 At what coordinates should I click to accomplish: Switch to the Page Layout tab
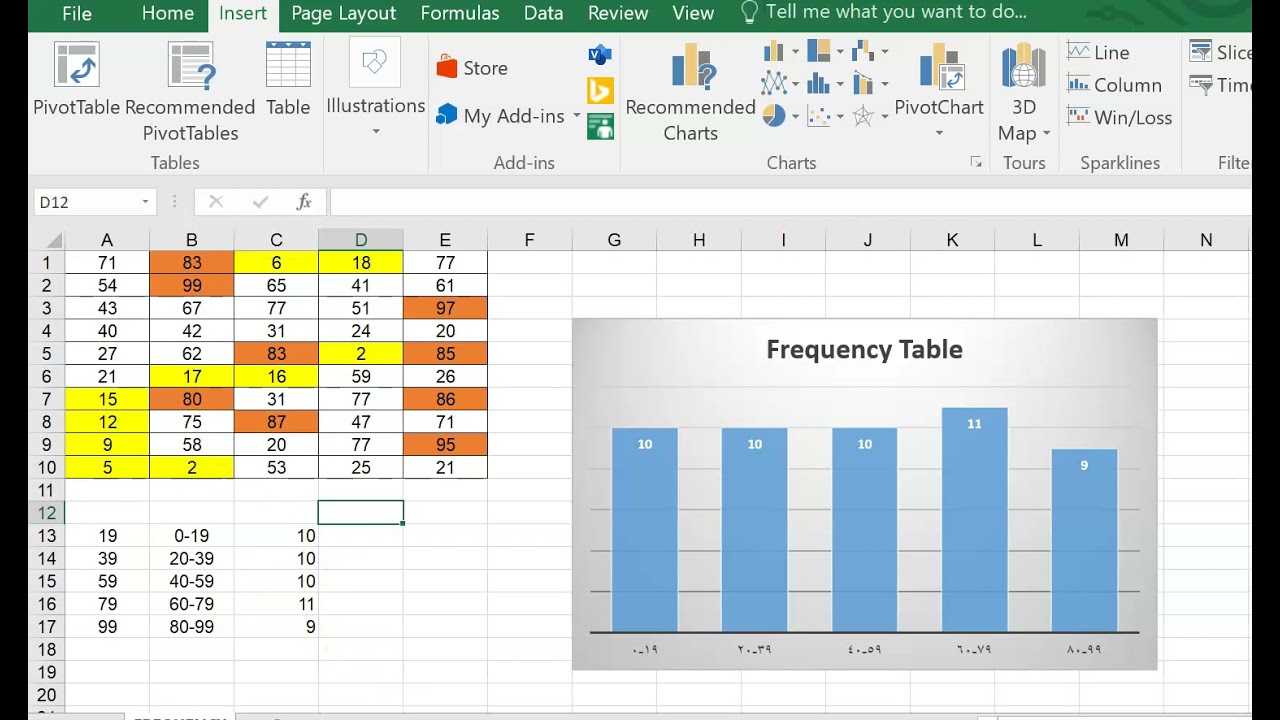coord(344,14)
